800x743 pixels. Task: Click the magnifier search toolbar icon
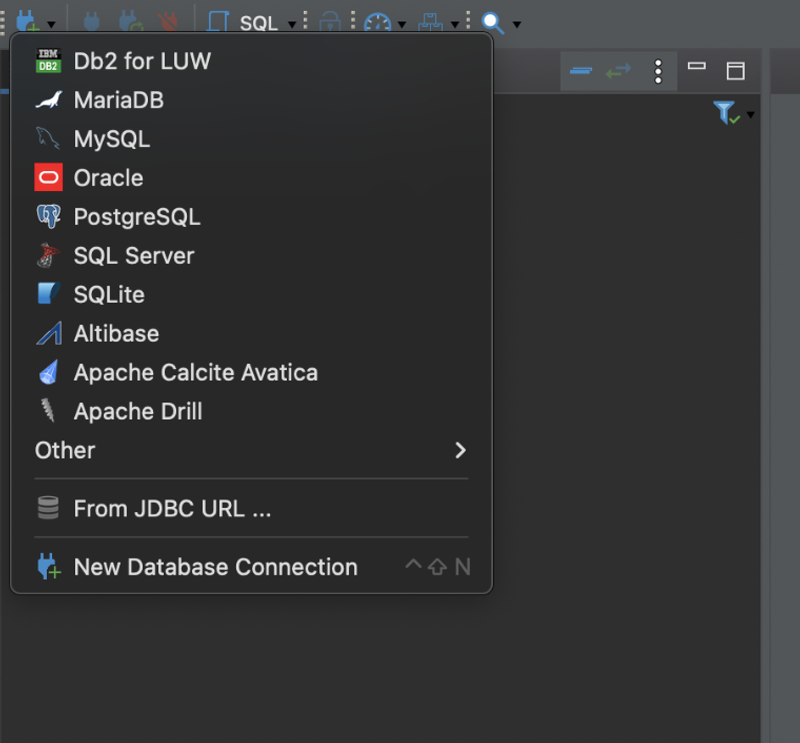coord(493,23)
